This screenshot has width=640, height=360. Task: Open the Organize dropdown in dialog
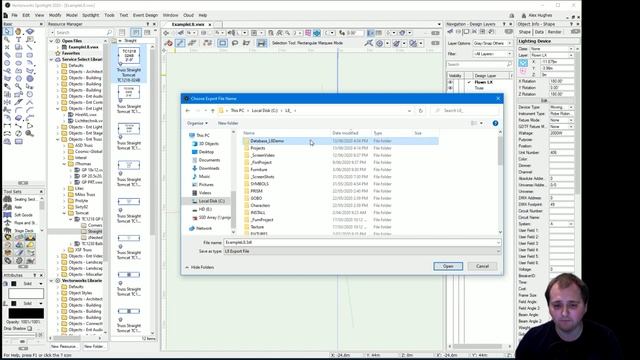pyautogui.click(x=197, y=123)
